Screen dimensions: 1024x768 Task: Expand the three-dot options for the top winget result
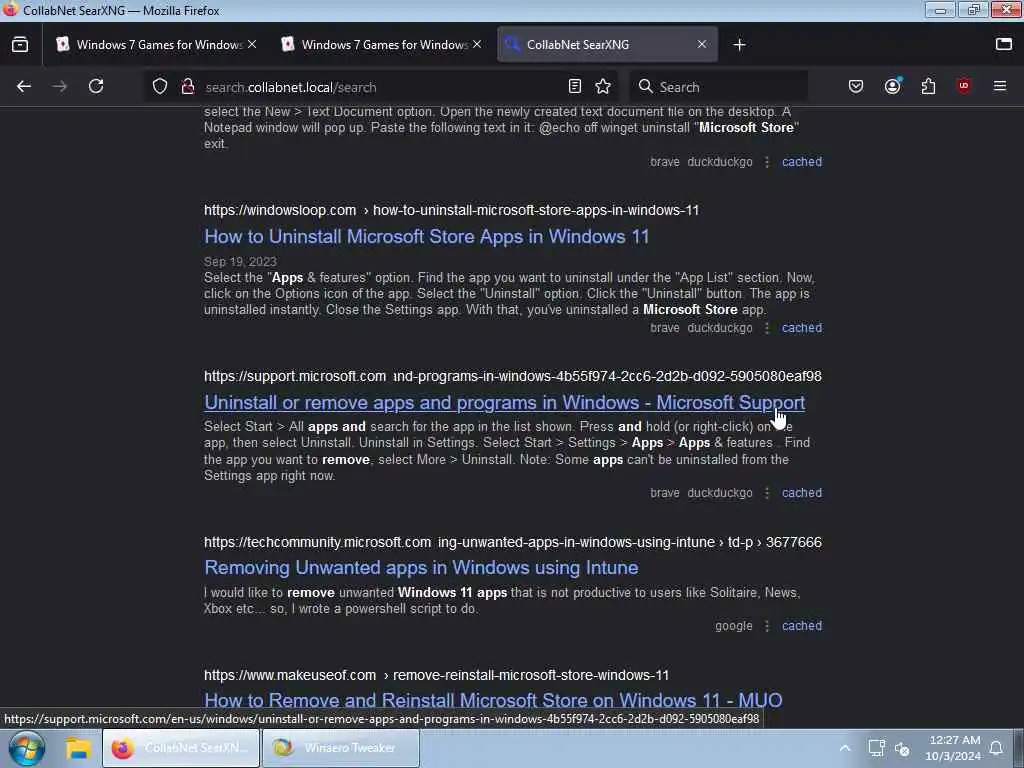(x=767, y=162)
